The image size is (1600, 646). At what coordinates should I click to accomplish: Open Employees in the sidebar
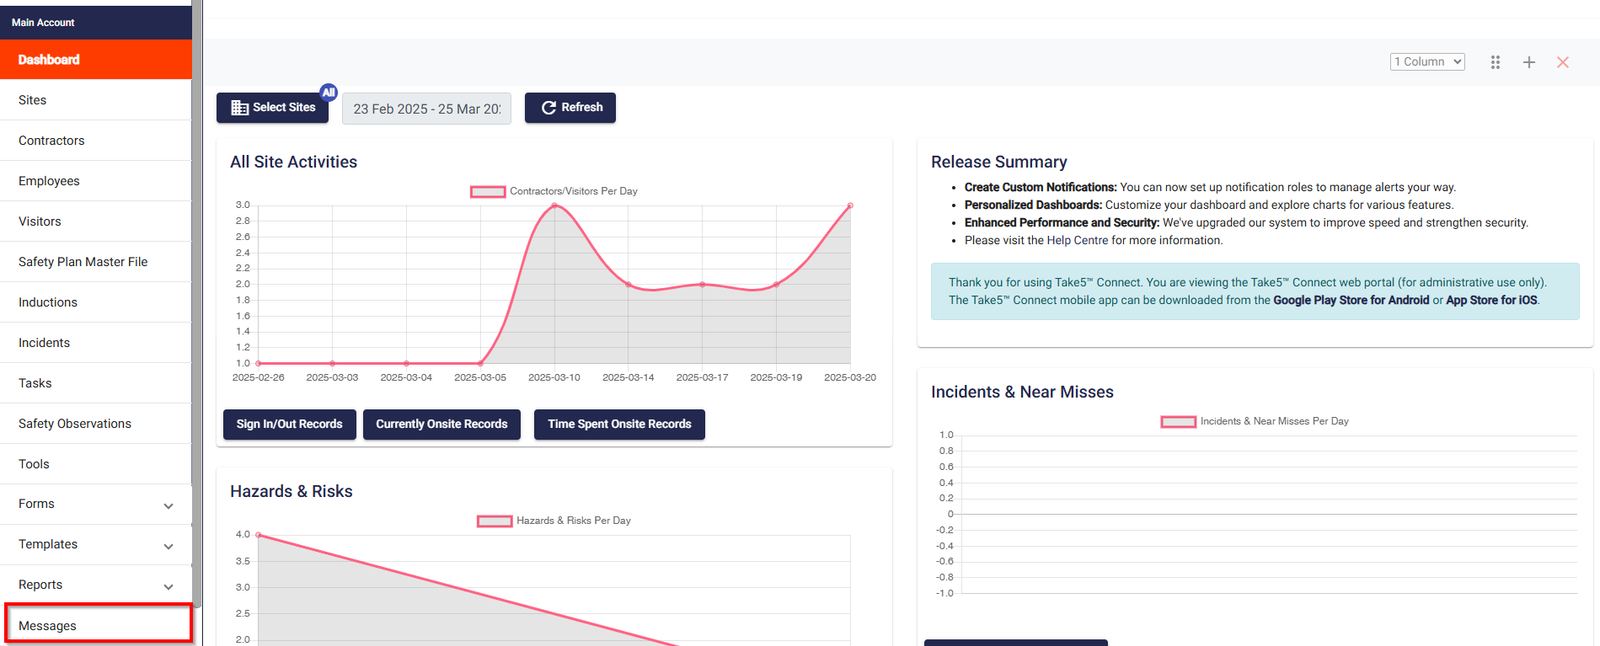pos(96,181)
